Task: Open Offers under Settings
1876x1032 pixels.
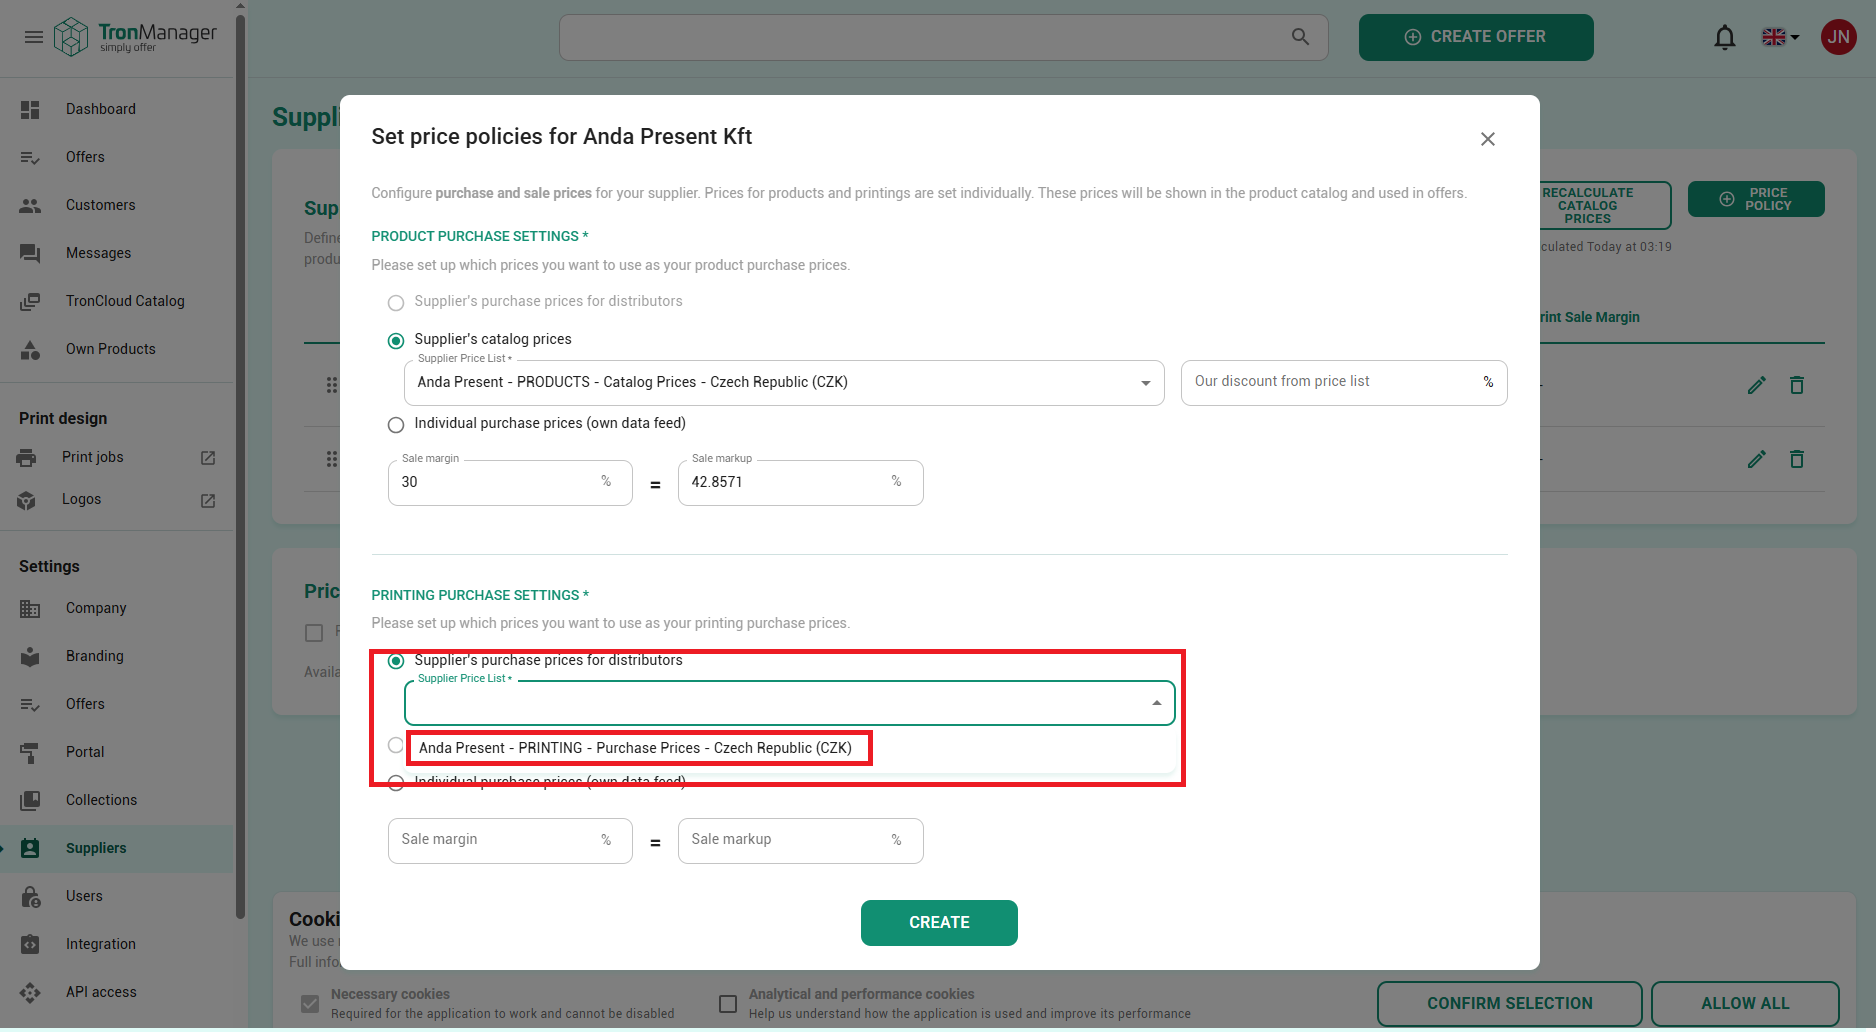Action: [85, 705]
